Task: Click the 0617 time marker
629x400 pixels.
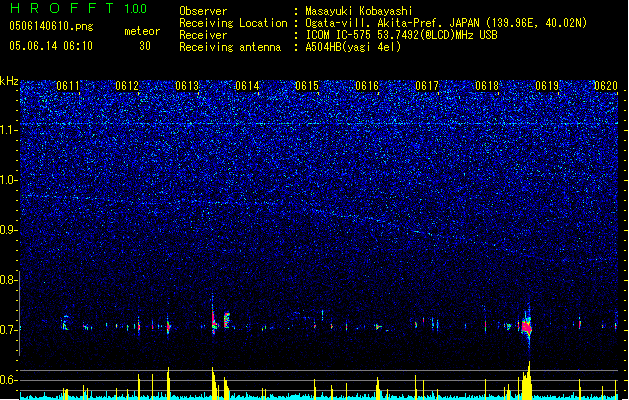Action: pos(427,86)
